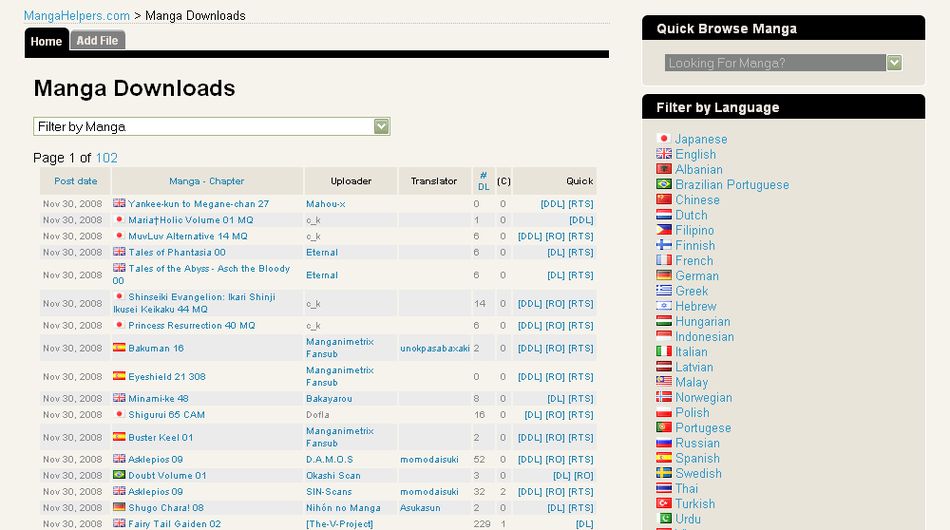This screenshot has height=530, width=950.
Task: Click the Hebrew (Israel) flag icon
Action: click(663, 306)
